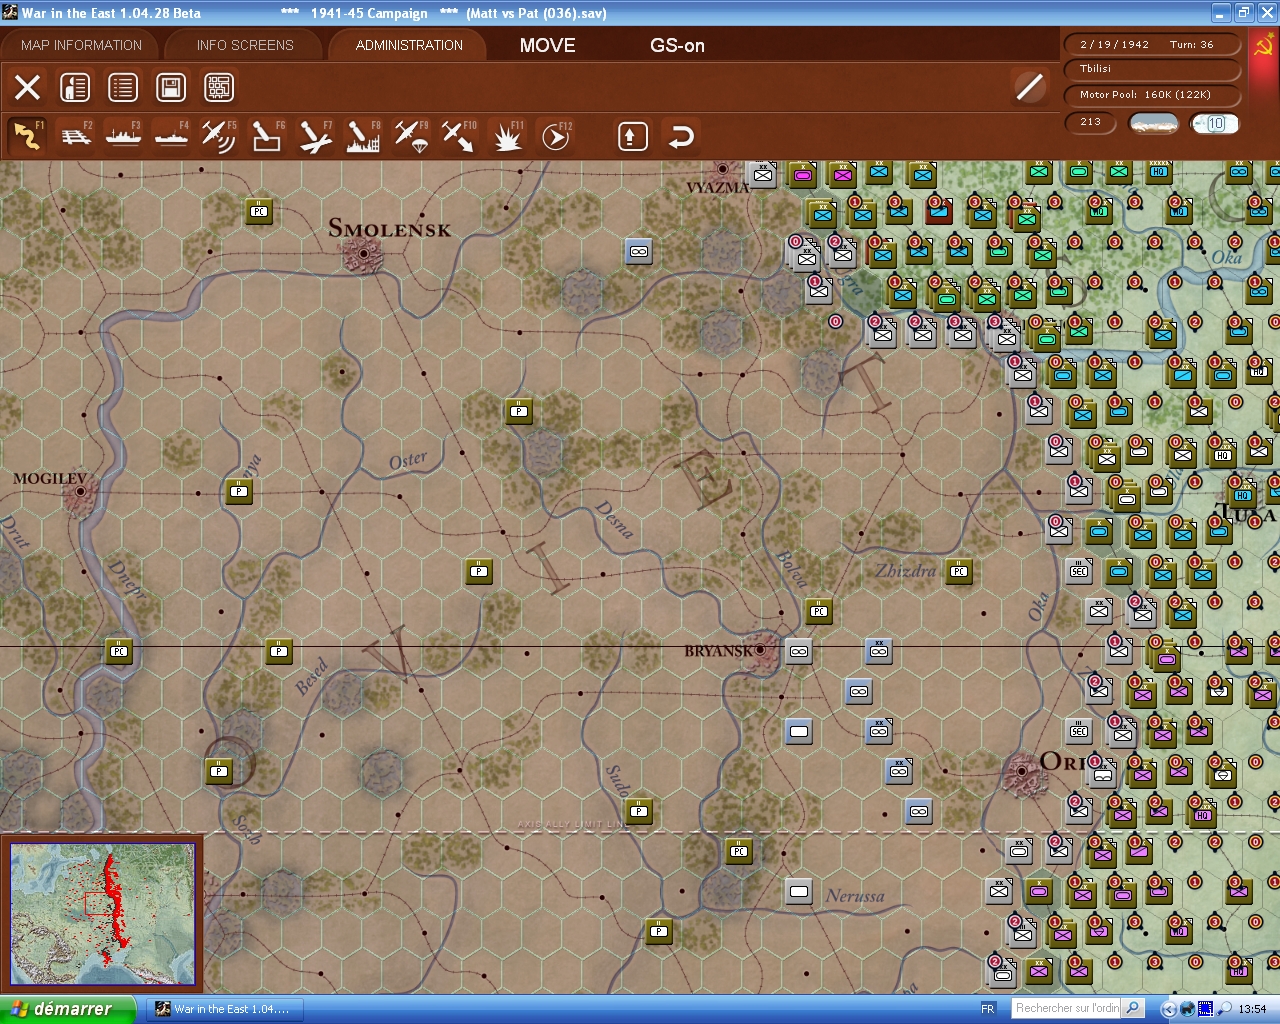Select the P unit counter near Oster river
Viewport: 1280px width, 1024px height.
519,411
